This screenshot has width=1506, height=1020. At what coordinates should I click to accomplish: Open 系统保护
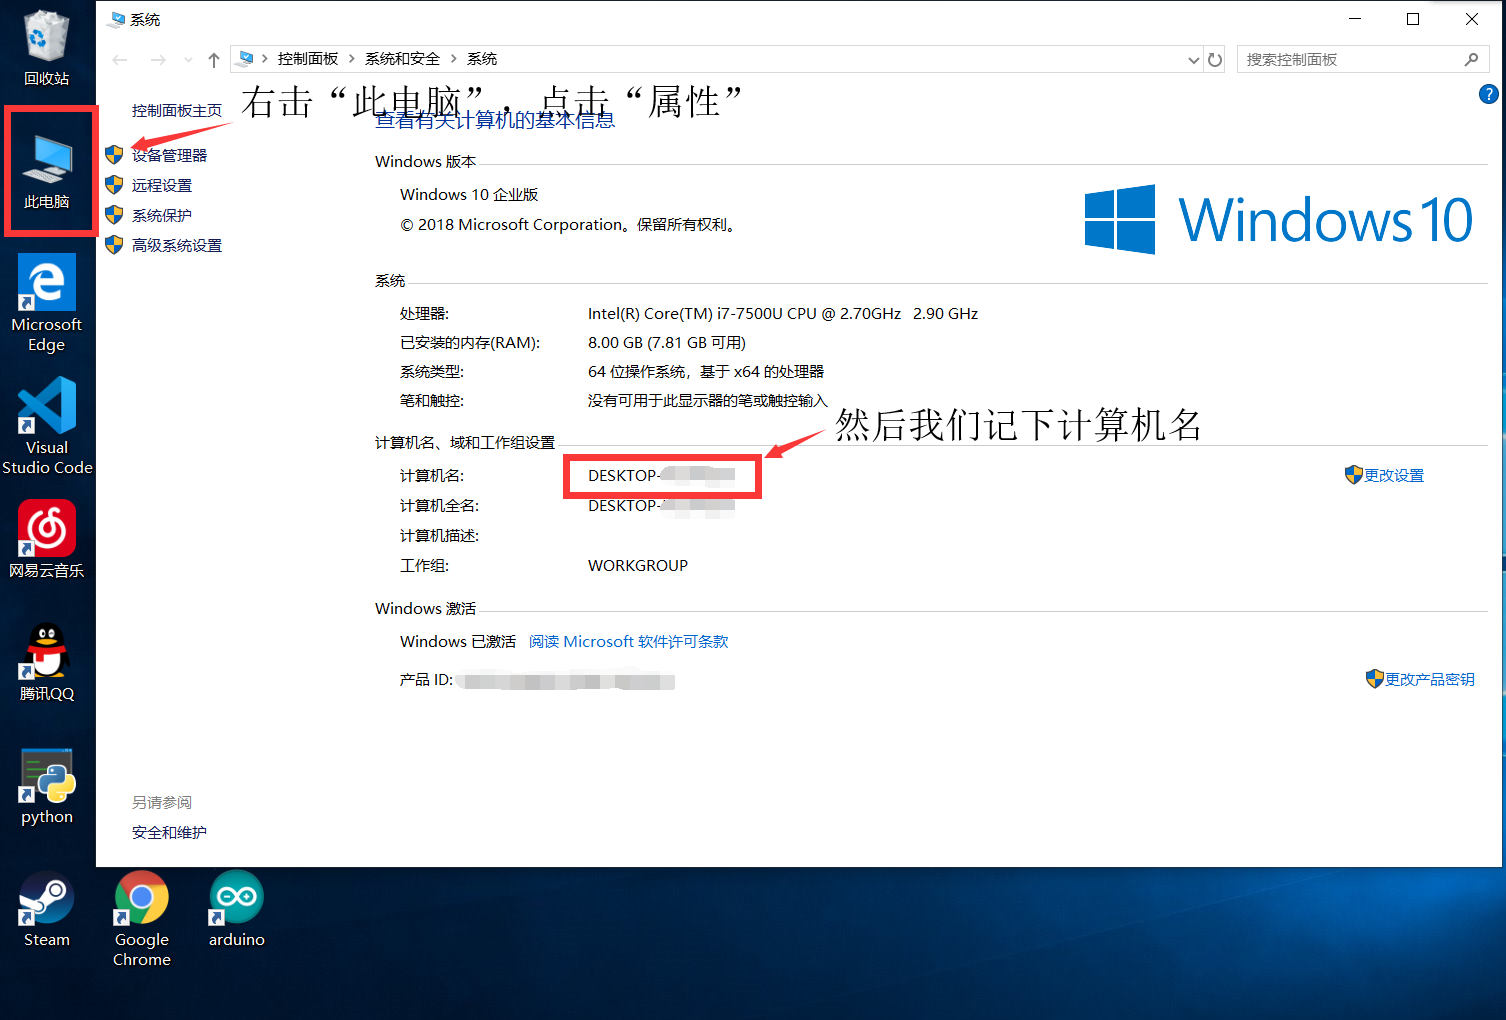162,215
